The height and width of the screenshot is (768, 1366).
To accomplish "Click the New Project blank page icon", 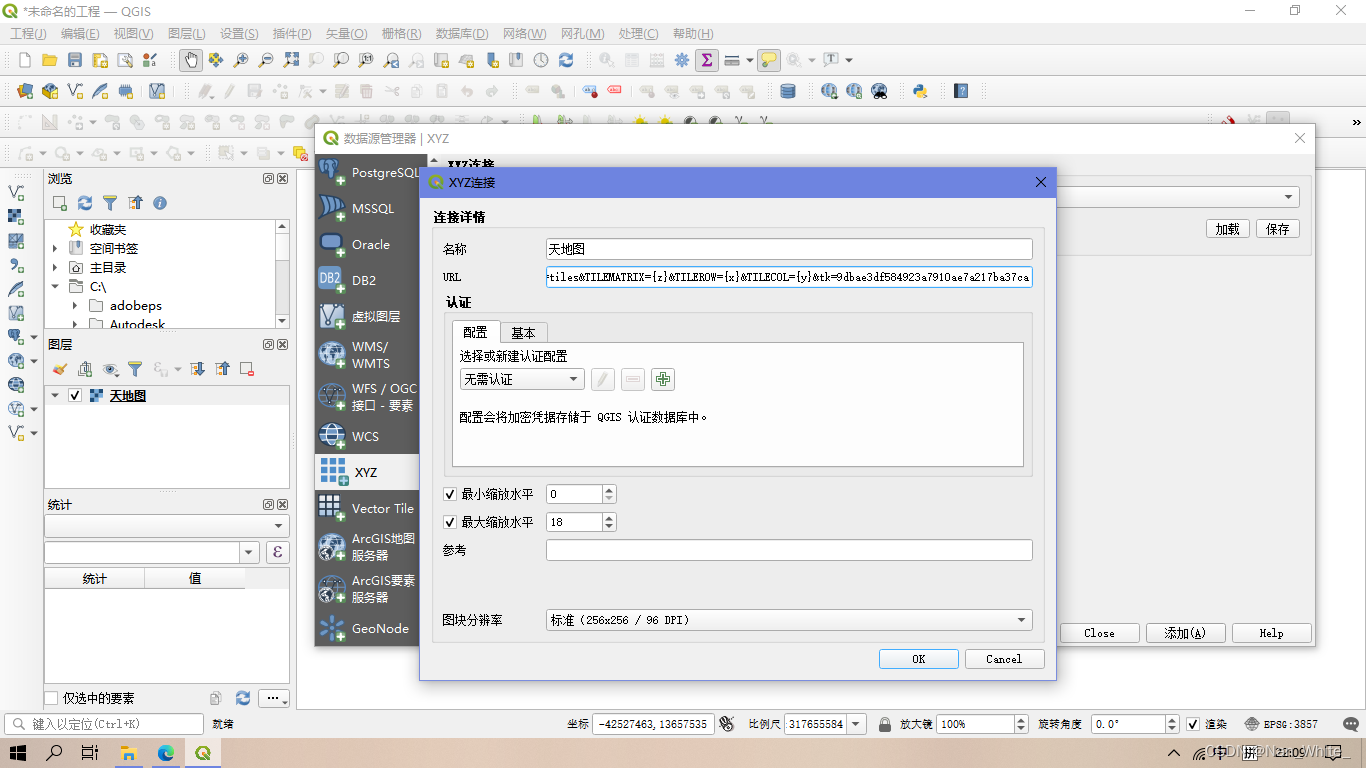I will click(x=25, y=60).
